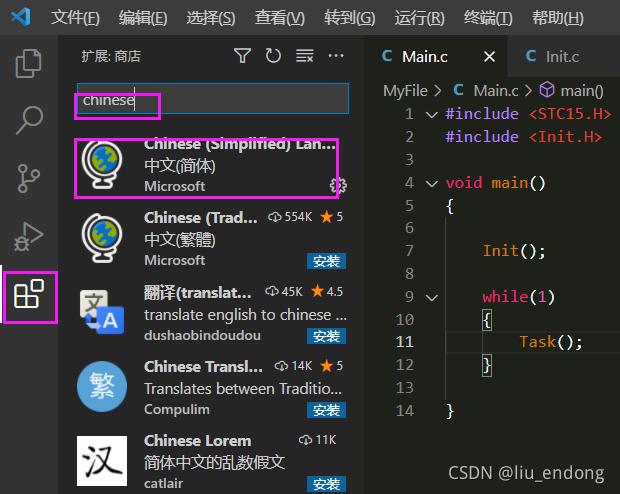Click the 扩展: 商店 panel title

point(111,56)
